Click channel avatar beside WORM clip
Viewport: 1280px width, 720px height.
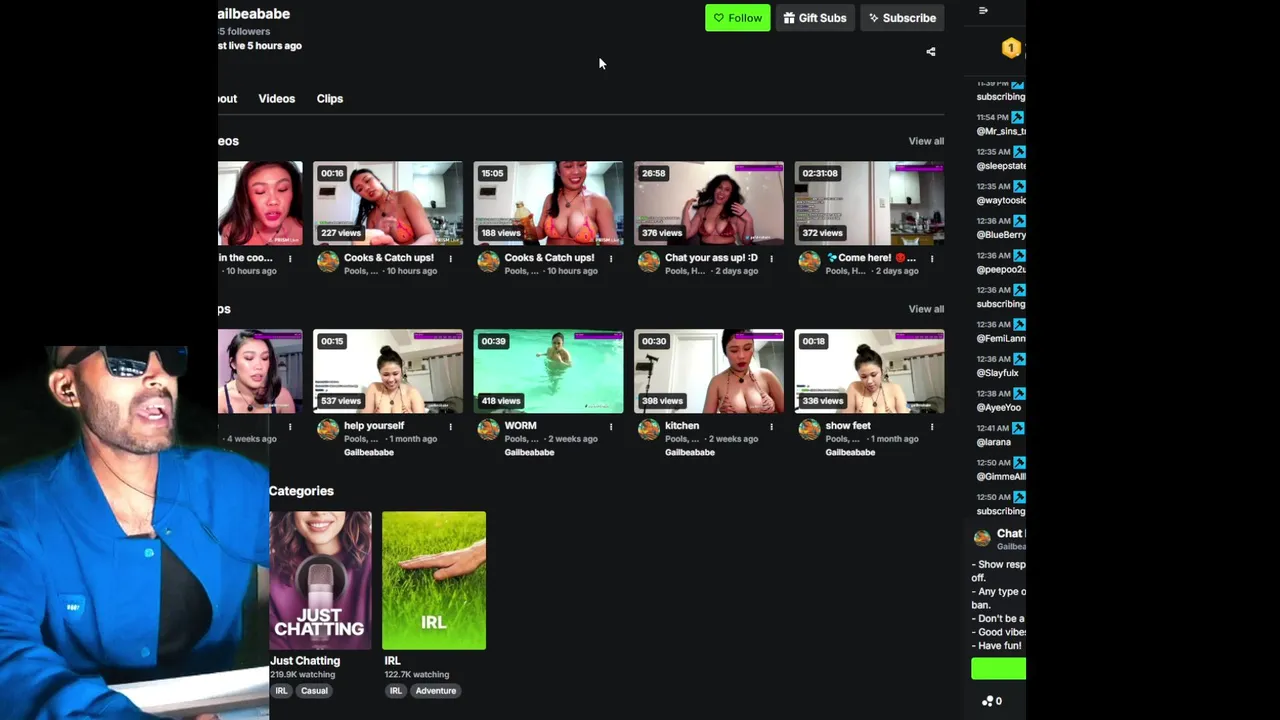[x=488, y=429]
